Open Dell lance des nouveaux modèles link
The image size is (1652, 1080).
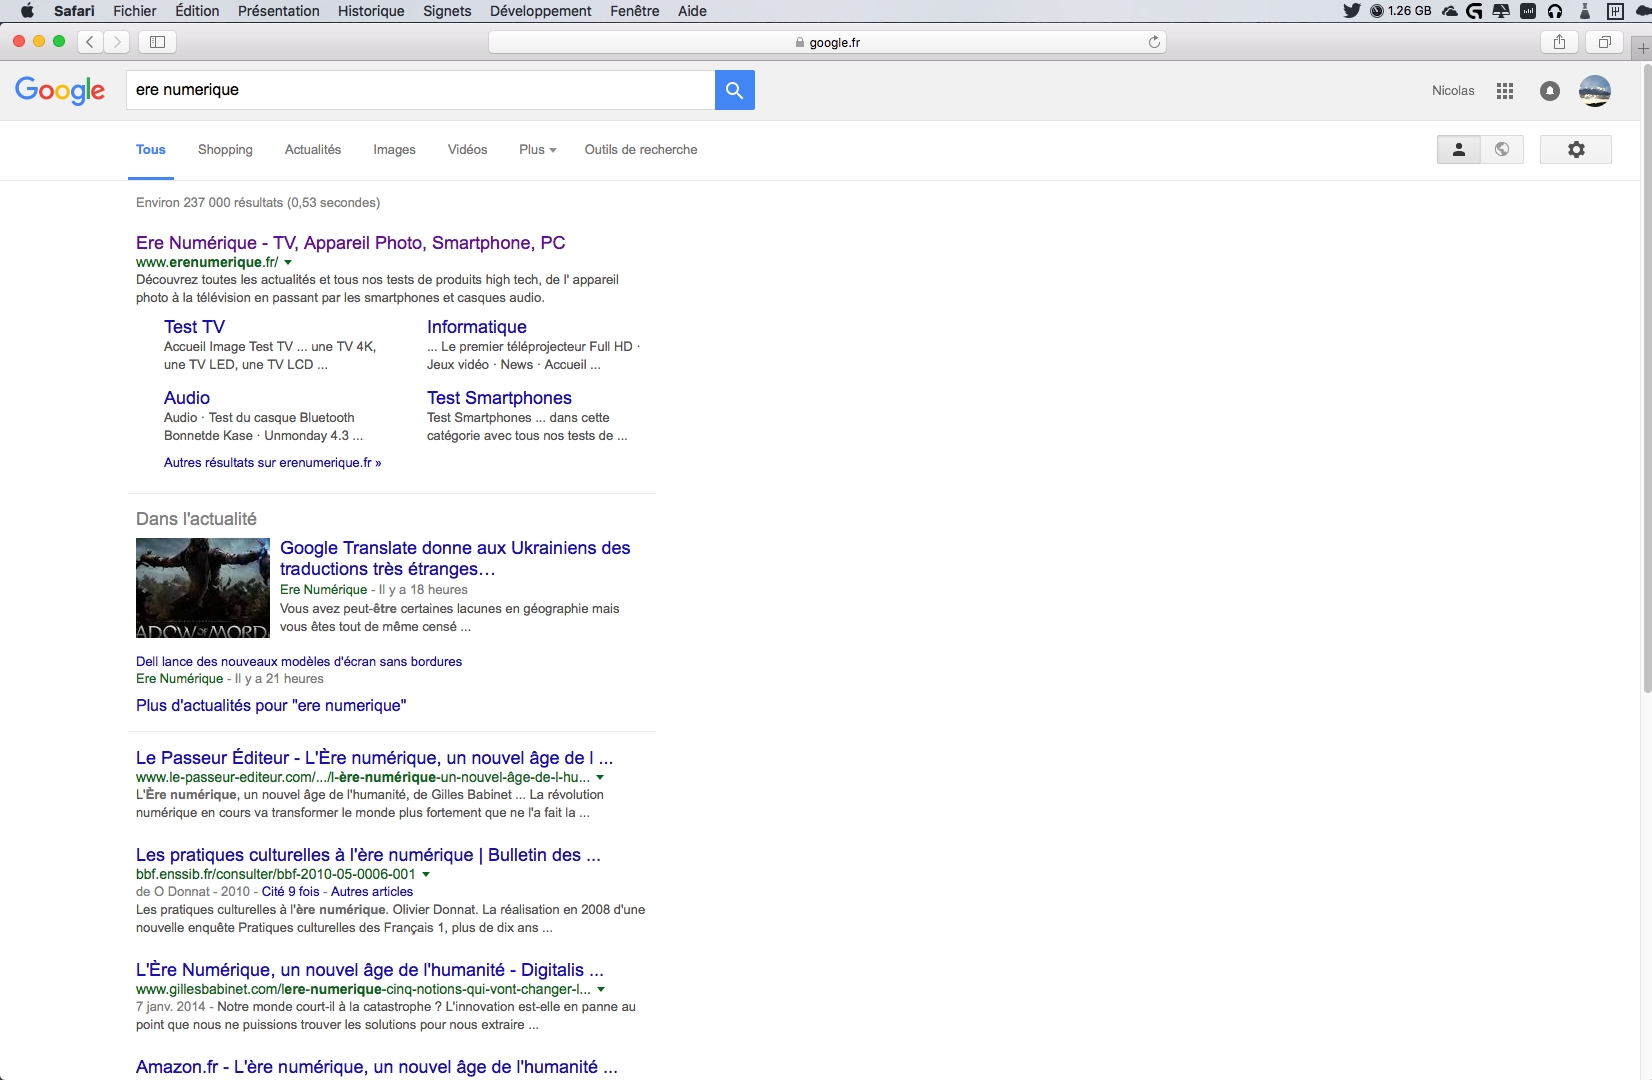click(x=299, y=662)
